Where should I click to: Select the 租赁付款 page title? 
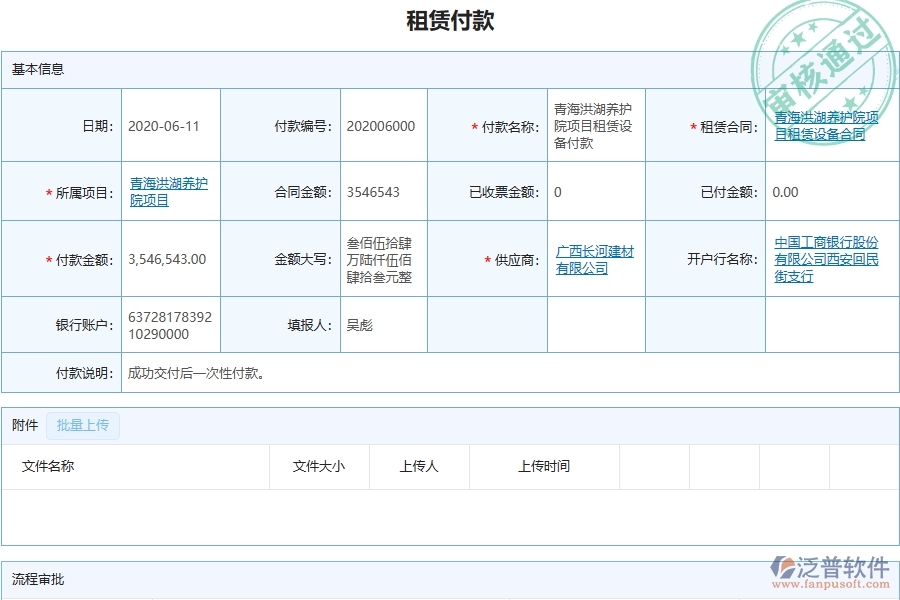pos(450,20)
